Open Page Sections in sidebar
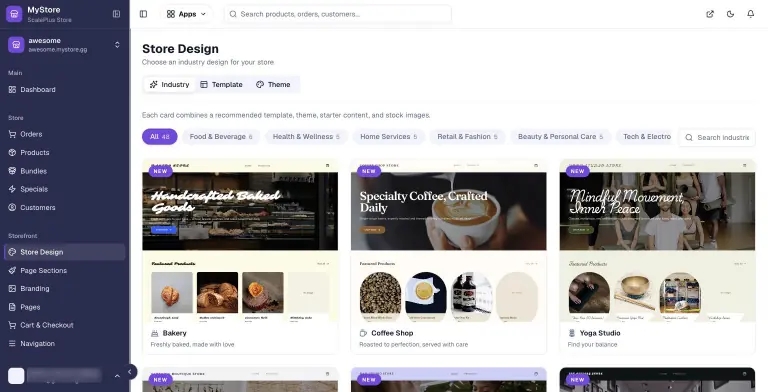 point(65,270)
